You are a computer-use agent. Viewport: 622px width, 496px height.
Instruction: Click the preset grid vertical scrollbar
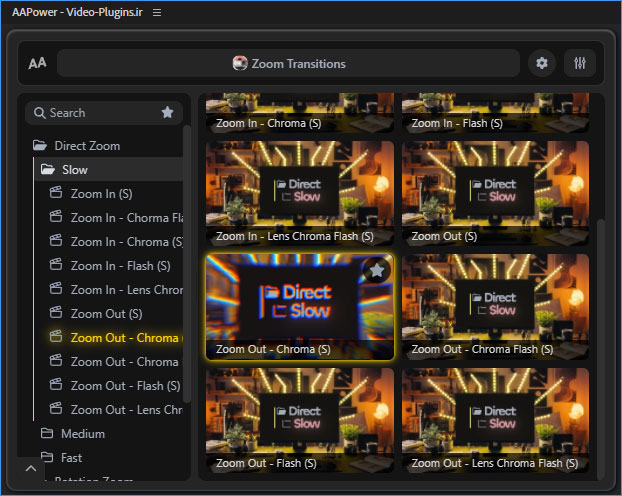(x=600, y=348)
